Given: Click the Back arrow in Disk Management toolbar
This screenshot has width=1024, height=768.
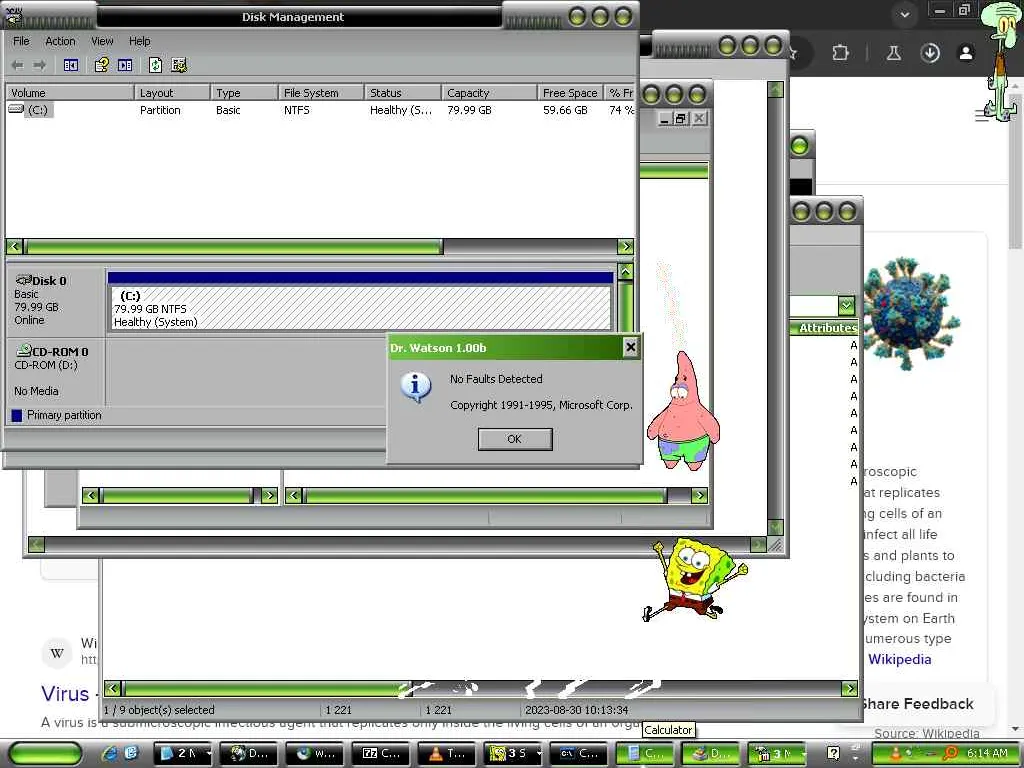Looking at the screenshot, I should tap(18, 65).
